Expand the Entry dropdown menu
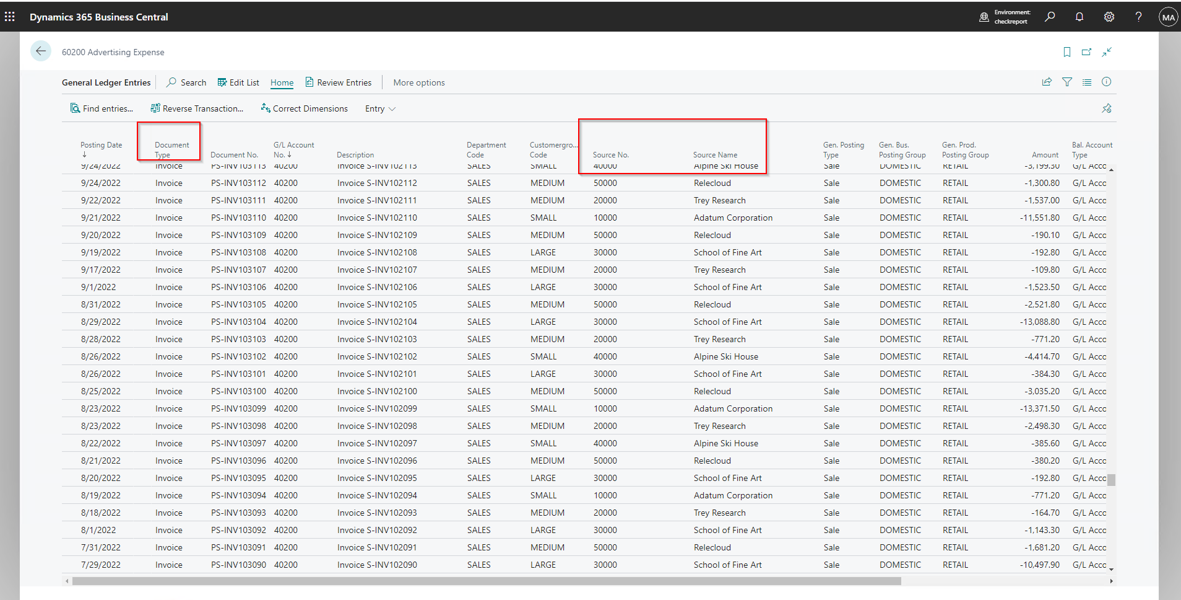 380,109
